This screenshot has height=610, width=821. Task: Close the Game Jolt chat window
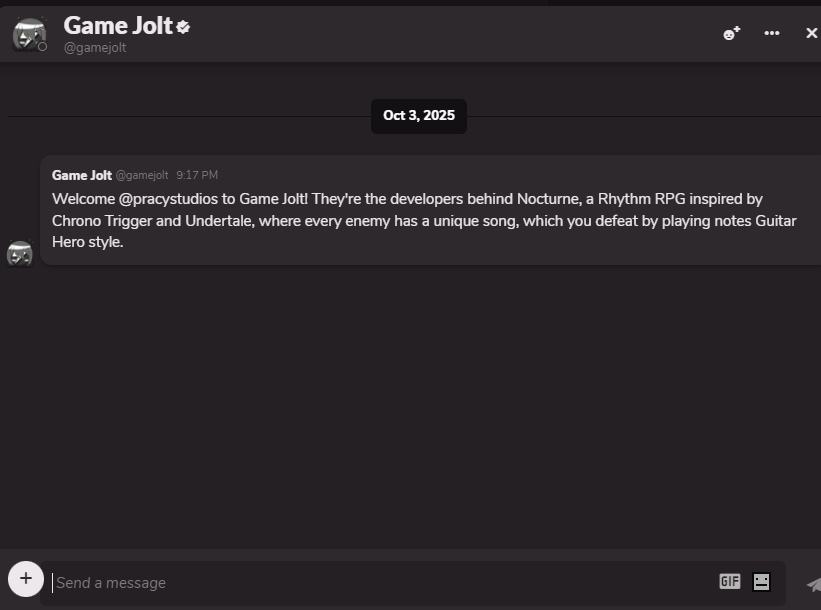(x=811, y=33)
